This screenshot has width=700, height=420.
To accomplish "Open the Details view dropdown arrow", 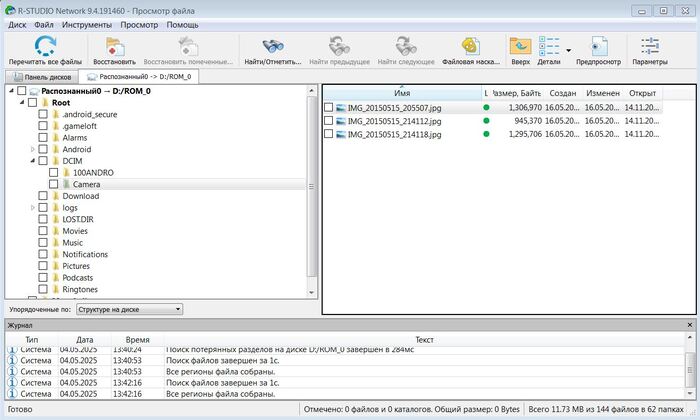I will pos(568,50).
